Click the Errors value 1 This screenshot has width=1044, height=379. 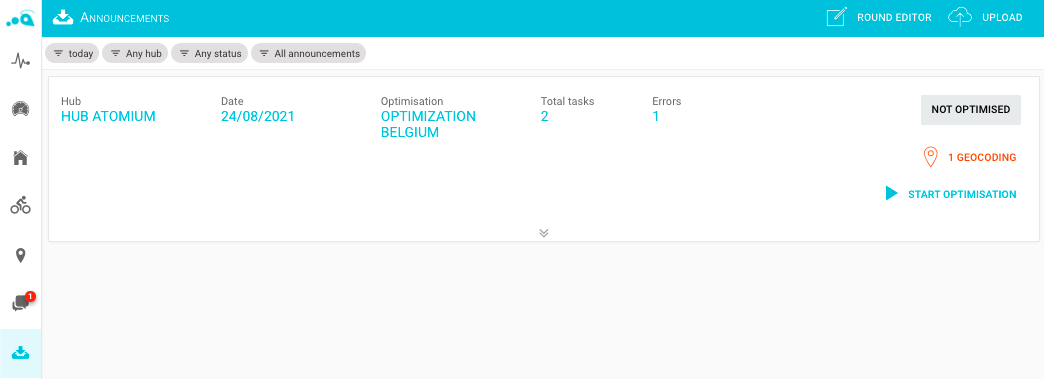tap(656, 117)
